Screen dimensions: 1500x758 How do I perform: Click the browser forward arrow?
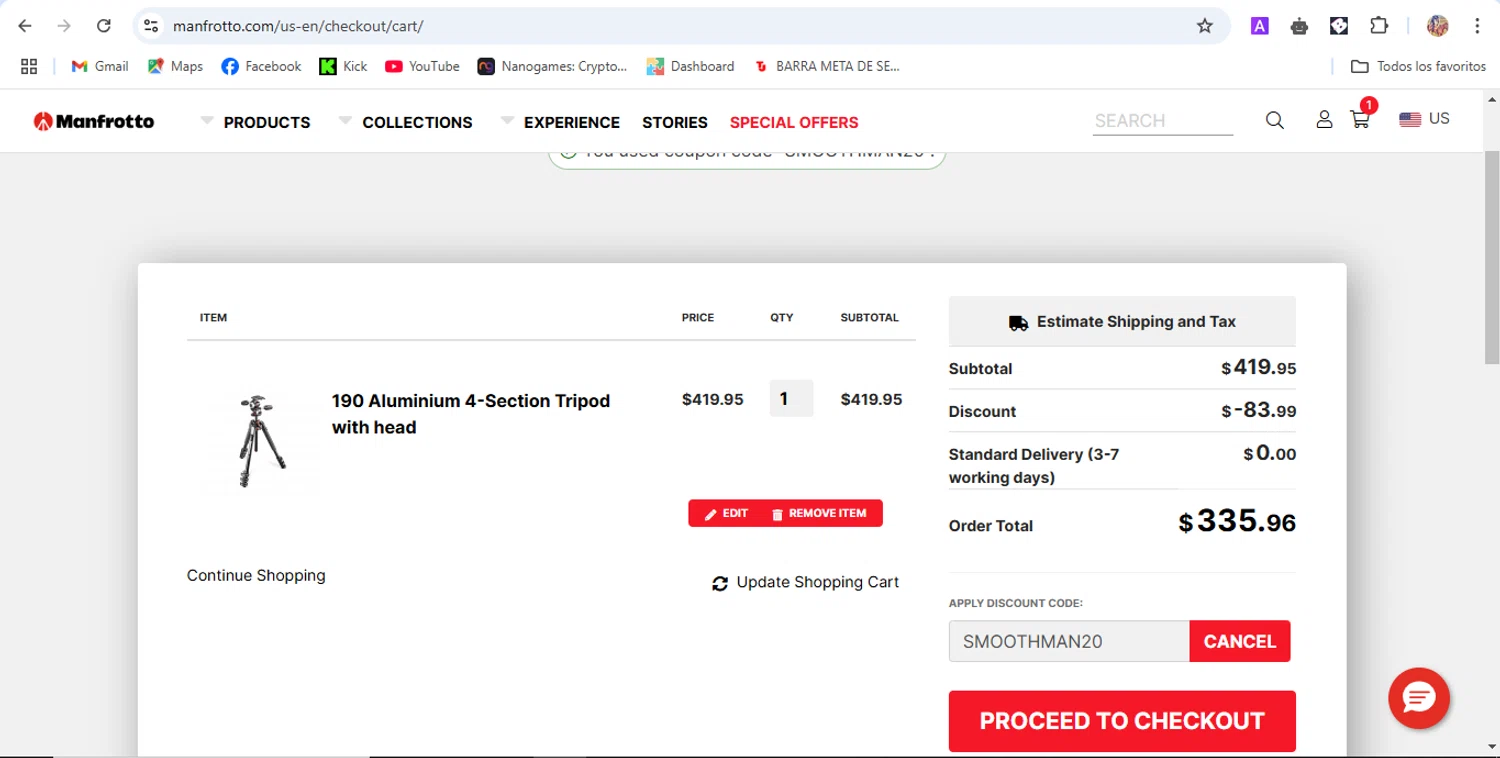click(64, 26)
